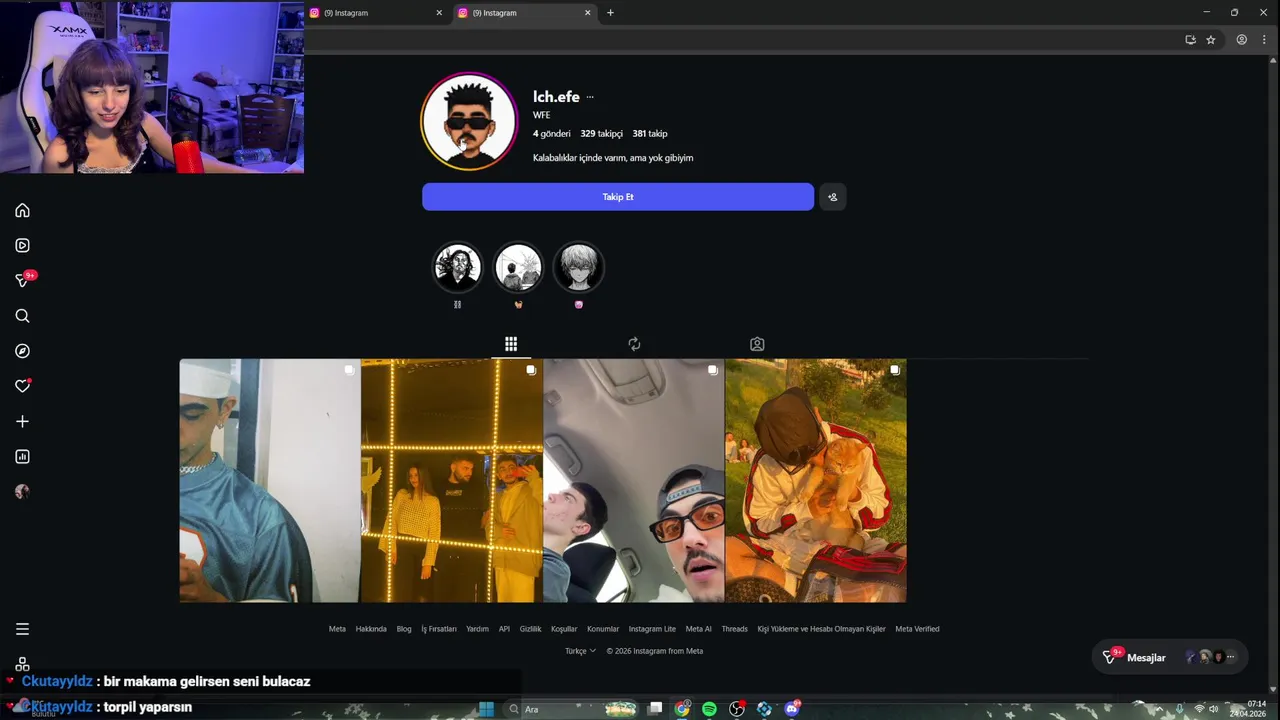
Task: Open Gizlilik footer link
Action: pyautogui.click(x=530, y=629)
